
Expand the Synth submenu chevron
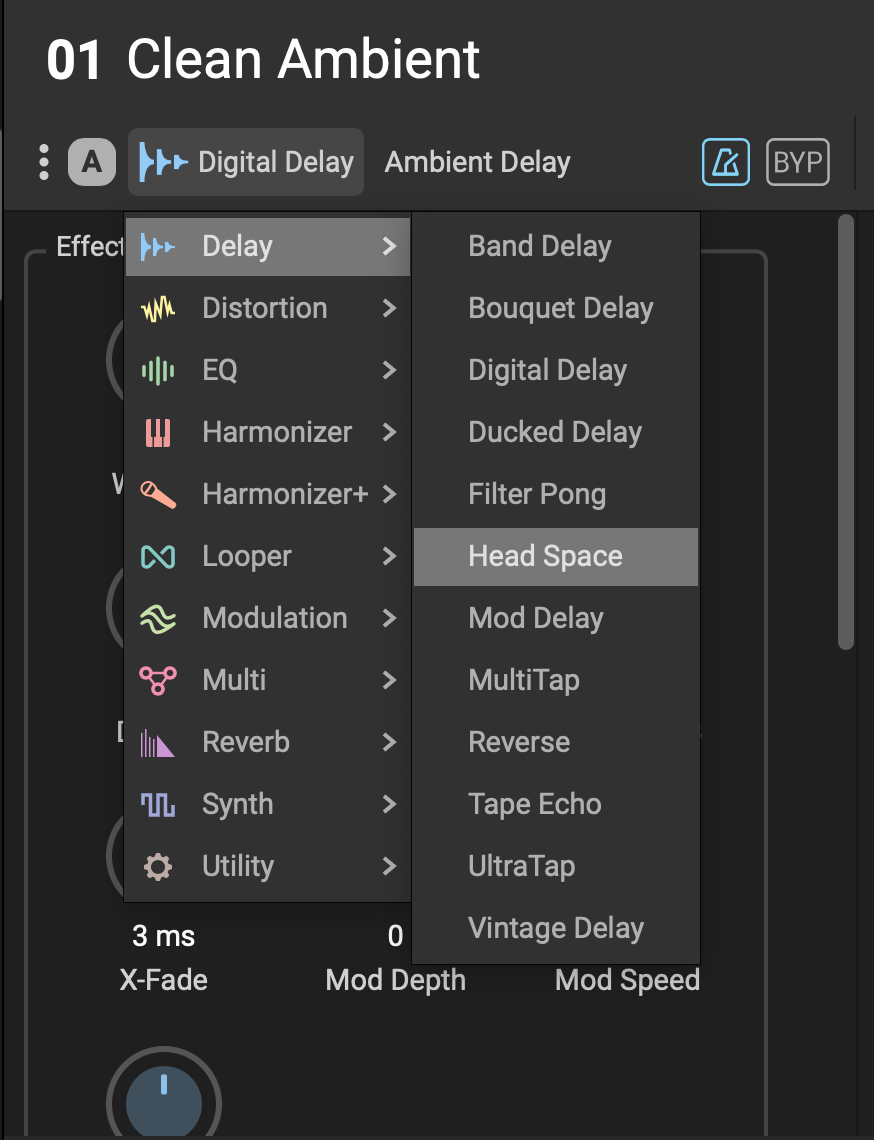[389, 804]
